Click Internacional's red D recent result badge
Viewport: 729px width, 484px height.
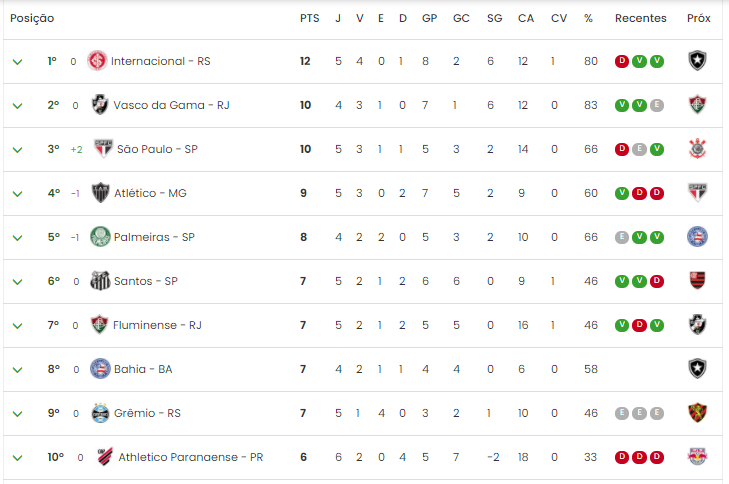tap(622, 61)
